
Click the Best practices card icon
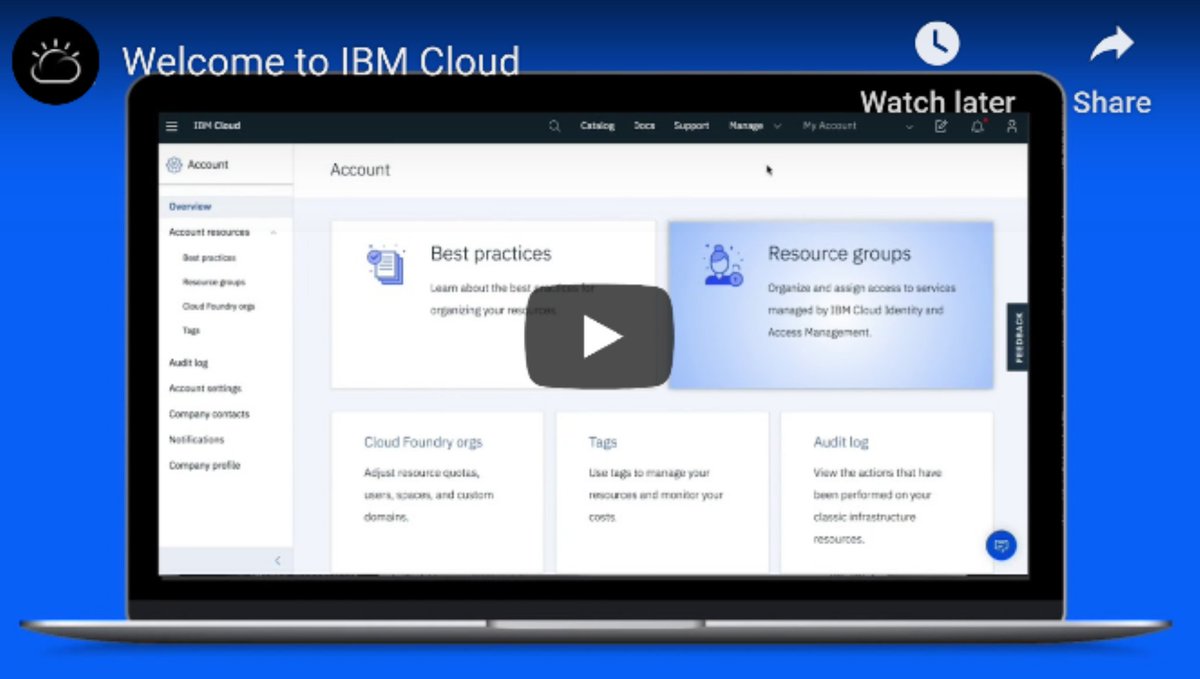click(385, 265)
